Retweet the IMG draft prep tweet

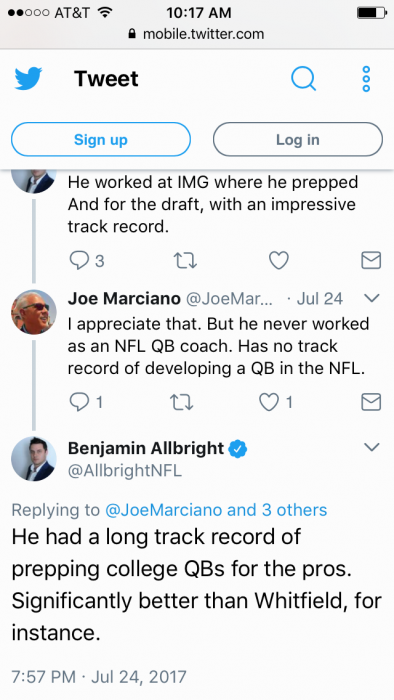[x=185, y=260]
